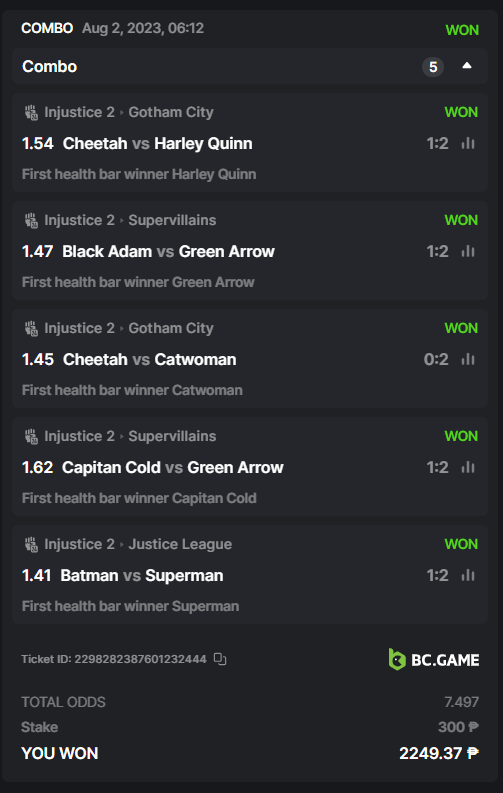503x793 pixels.
Task: Click the Combo header row title
Action: (x=50, y=66)
